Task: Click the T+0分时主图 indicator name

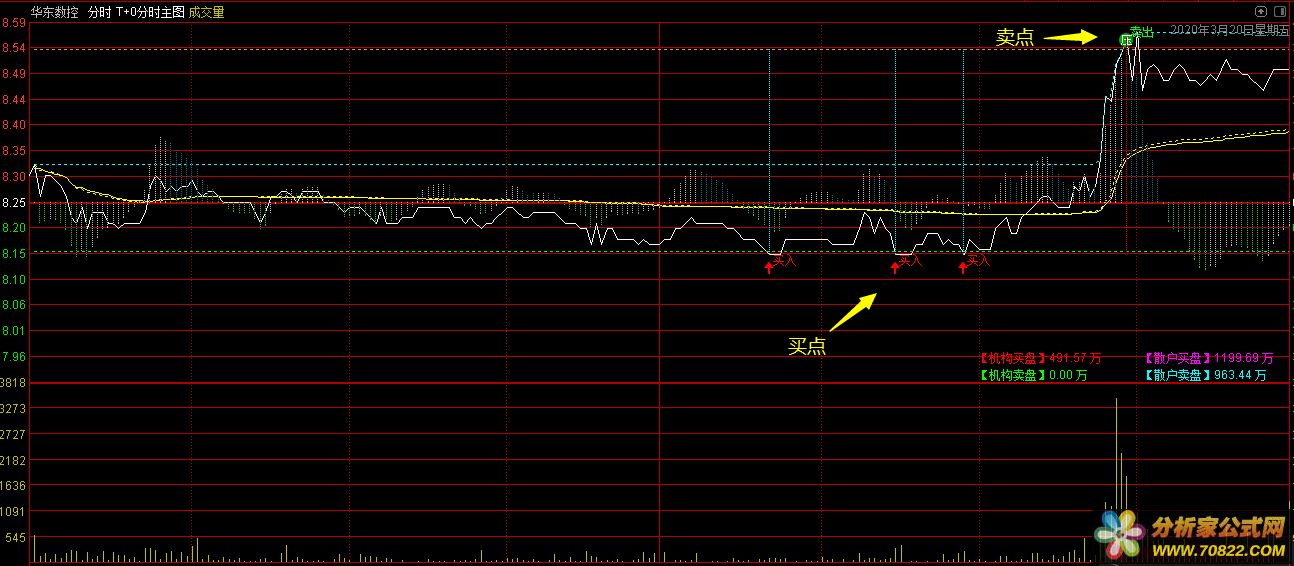Action: coord(150,13)
